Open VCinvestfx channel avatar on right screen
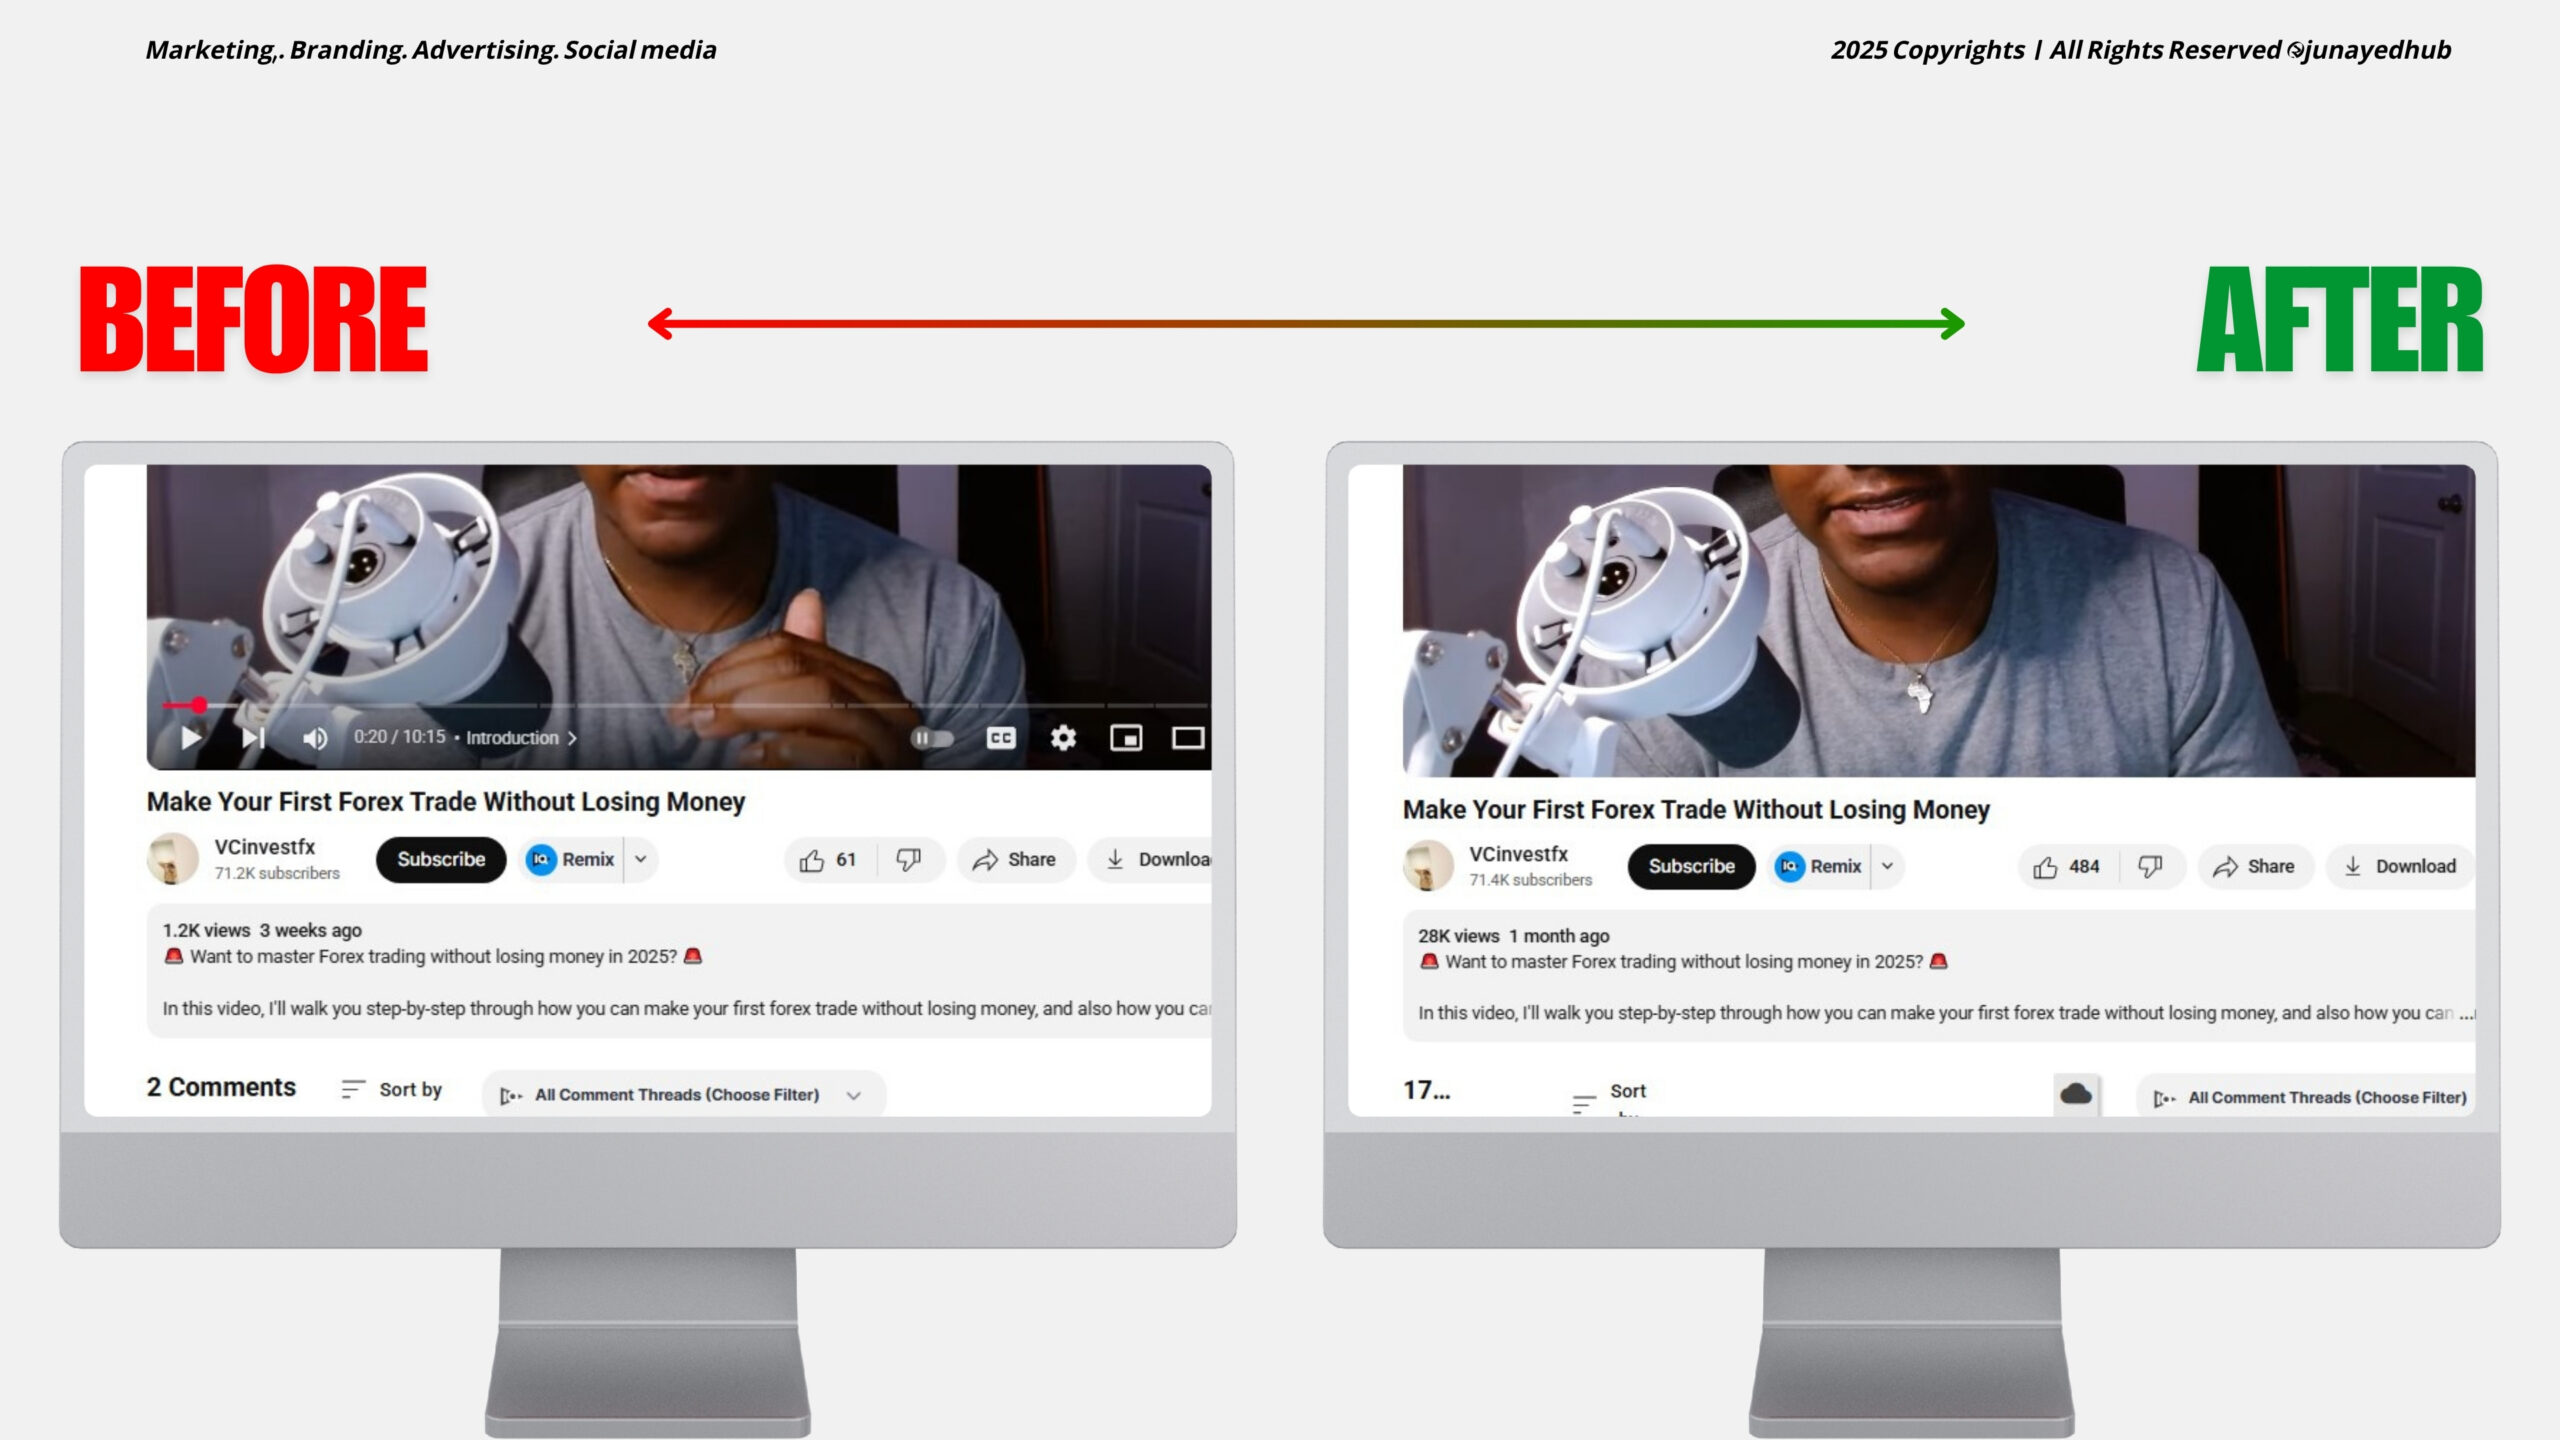Image resolution: width=2560 pixels, height=1440 pixels. tap(1427, 865)
